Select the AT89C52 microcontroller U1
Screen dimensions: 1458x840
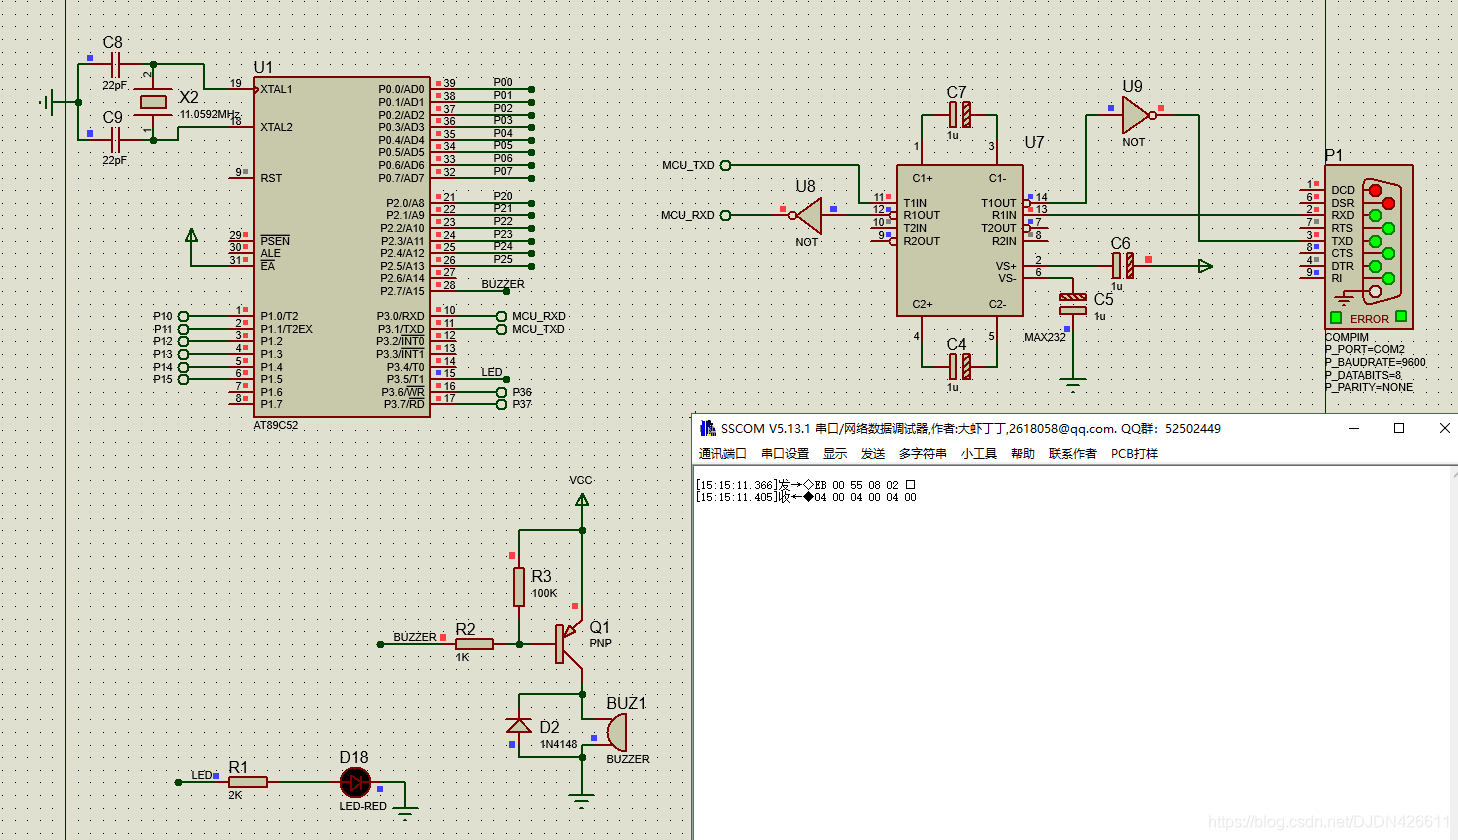342,247
